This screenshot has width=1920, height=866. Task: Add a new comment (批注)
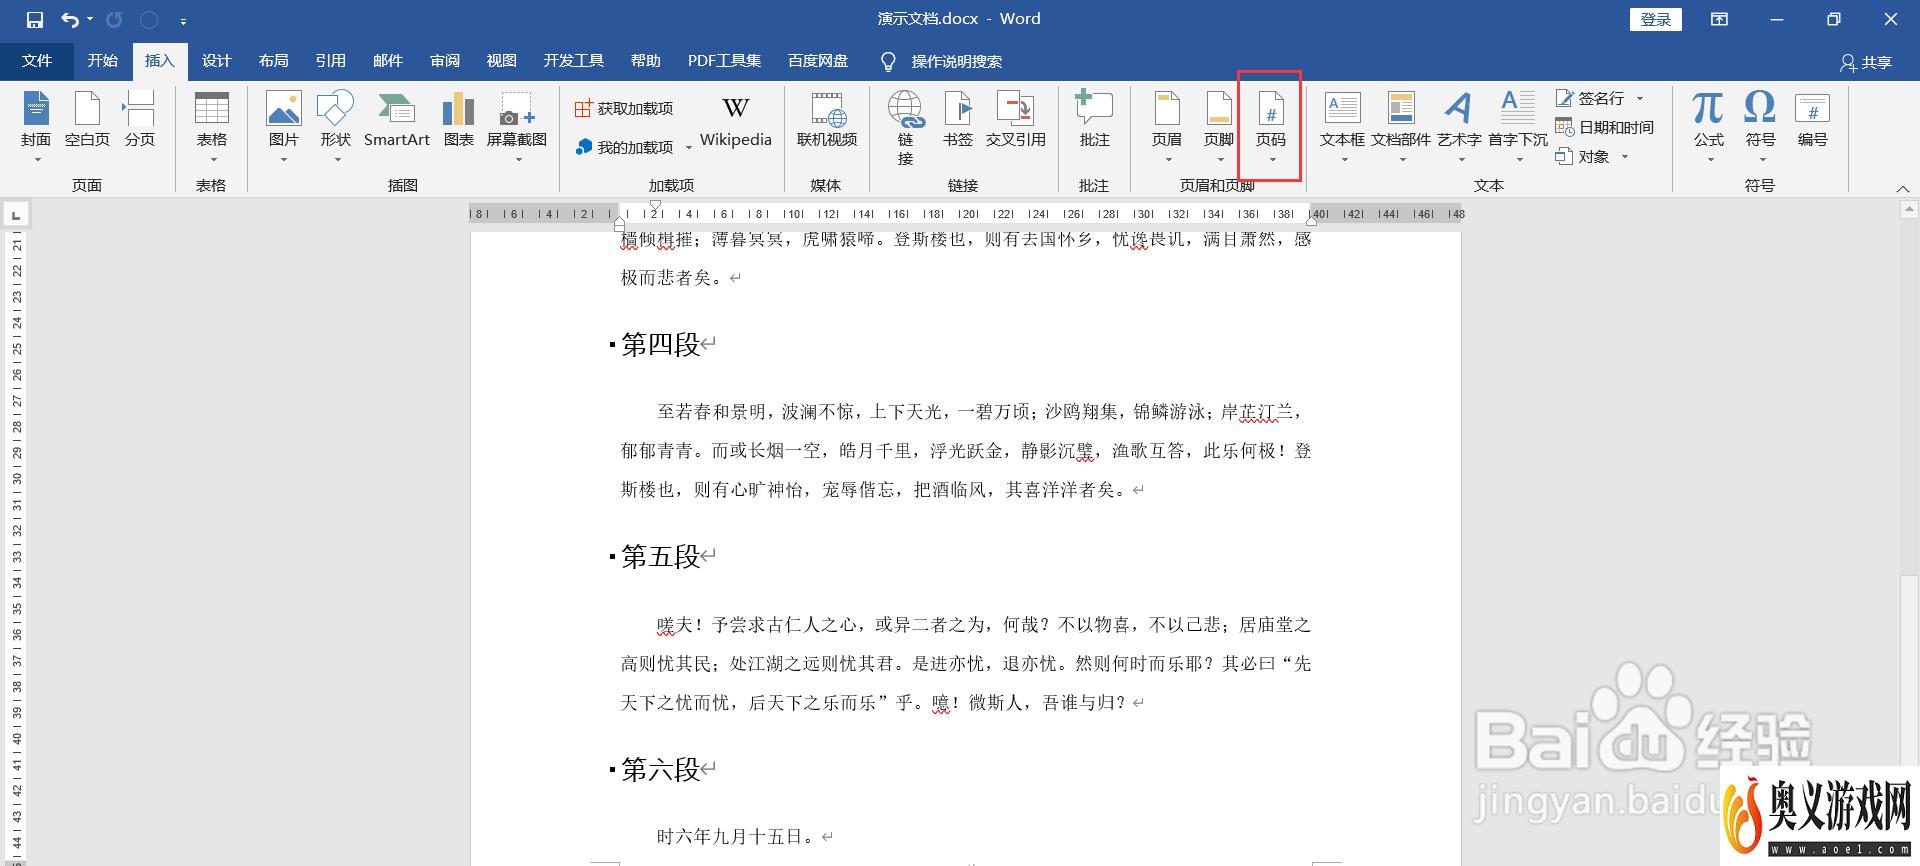point(1095,120)
